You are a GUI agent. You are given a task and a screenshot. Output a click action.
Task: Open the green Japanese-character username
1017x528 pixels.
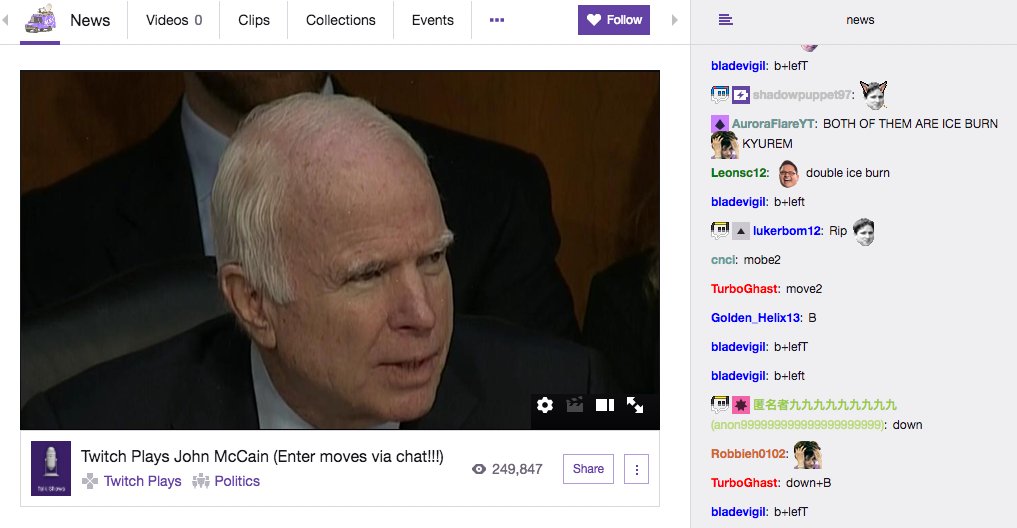tap(824, 405)
